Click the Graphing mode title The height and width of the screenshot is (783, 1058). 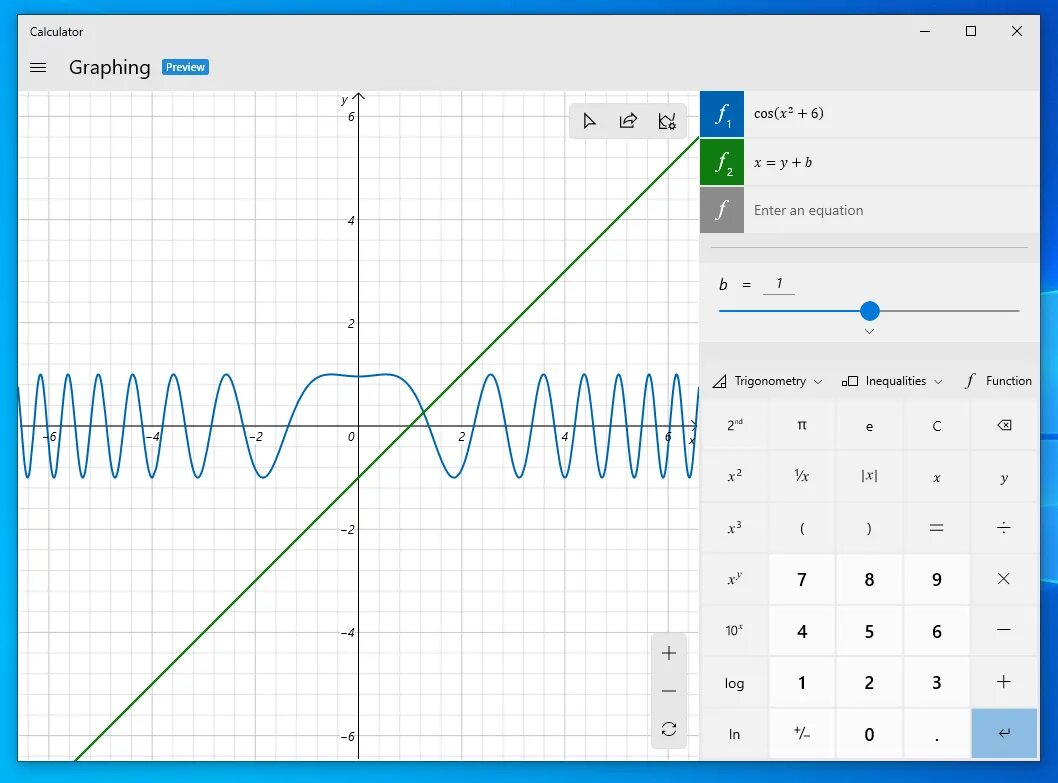tap(109, 68)
